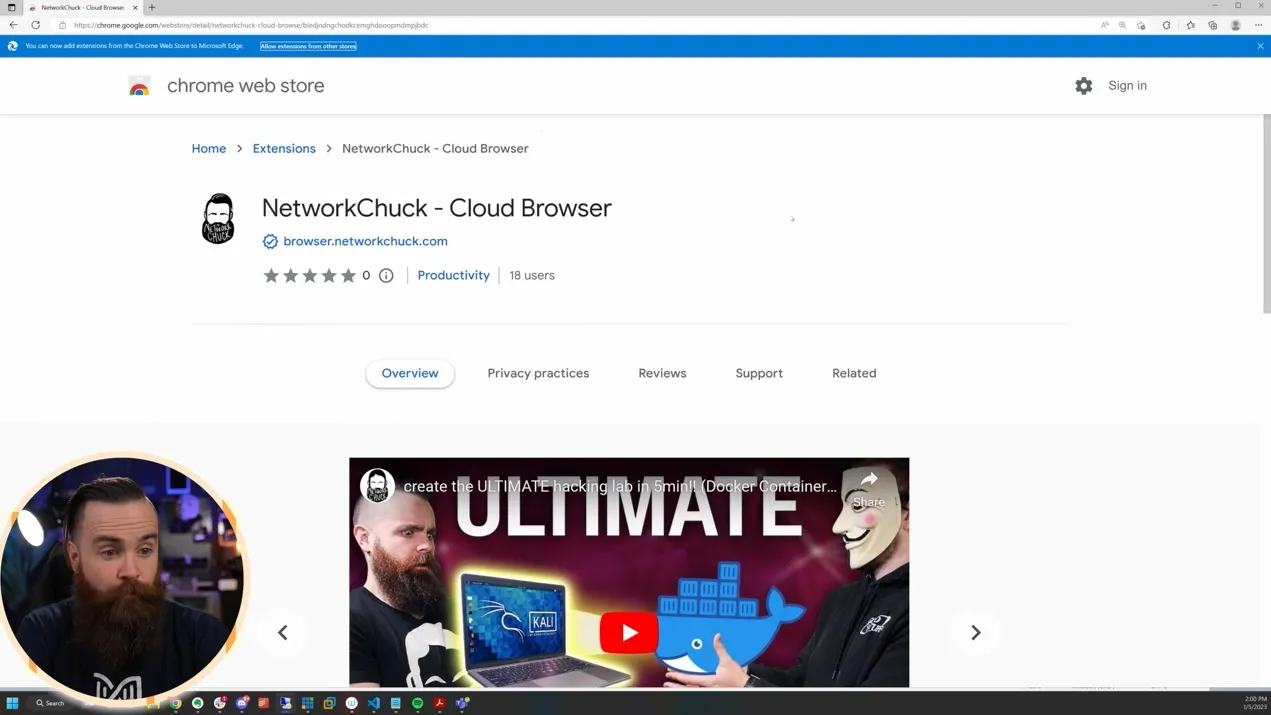1271x715 pixels.
Task: Click the Read Aloud icon in address bar
Action: coord(1105,25)
